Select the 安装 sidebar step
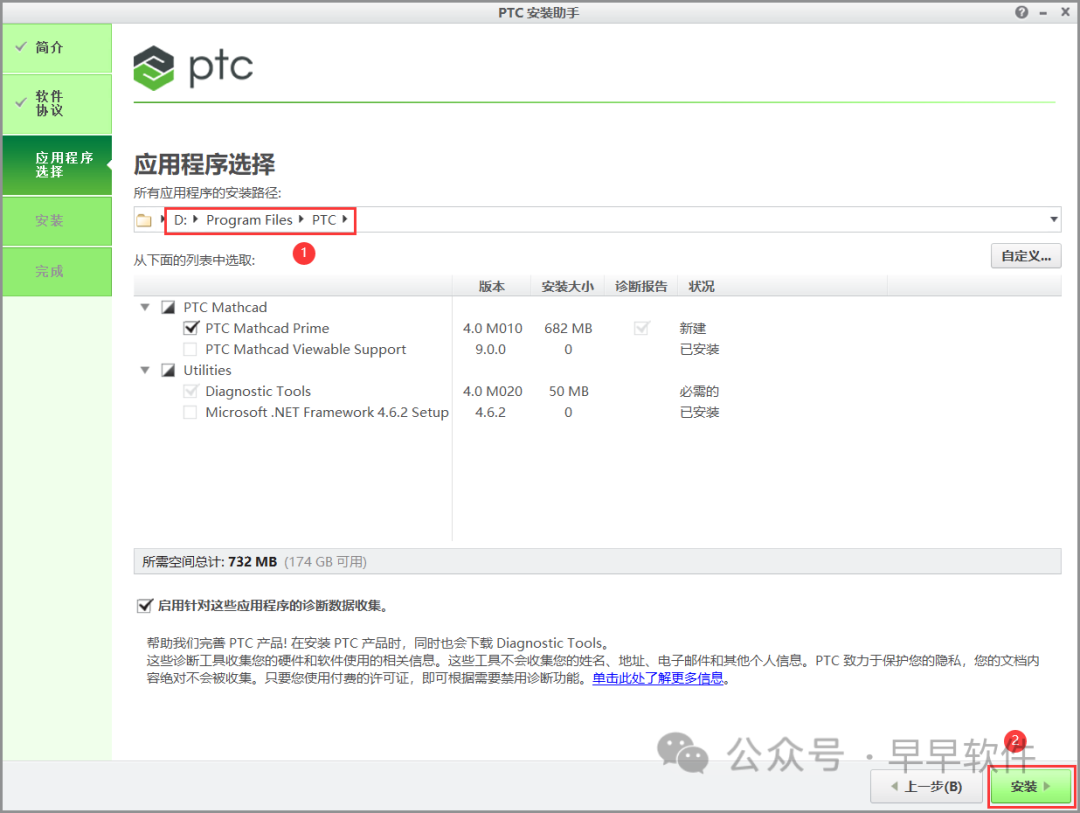The width and height of the screenshot is (1080, 813). point(56,221)
